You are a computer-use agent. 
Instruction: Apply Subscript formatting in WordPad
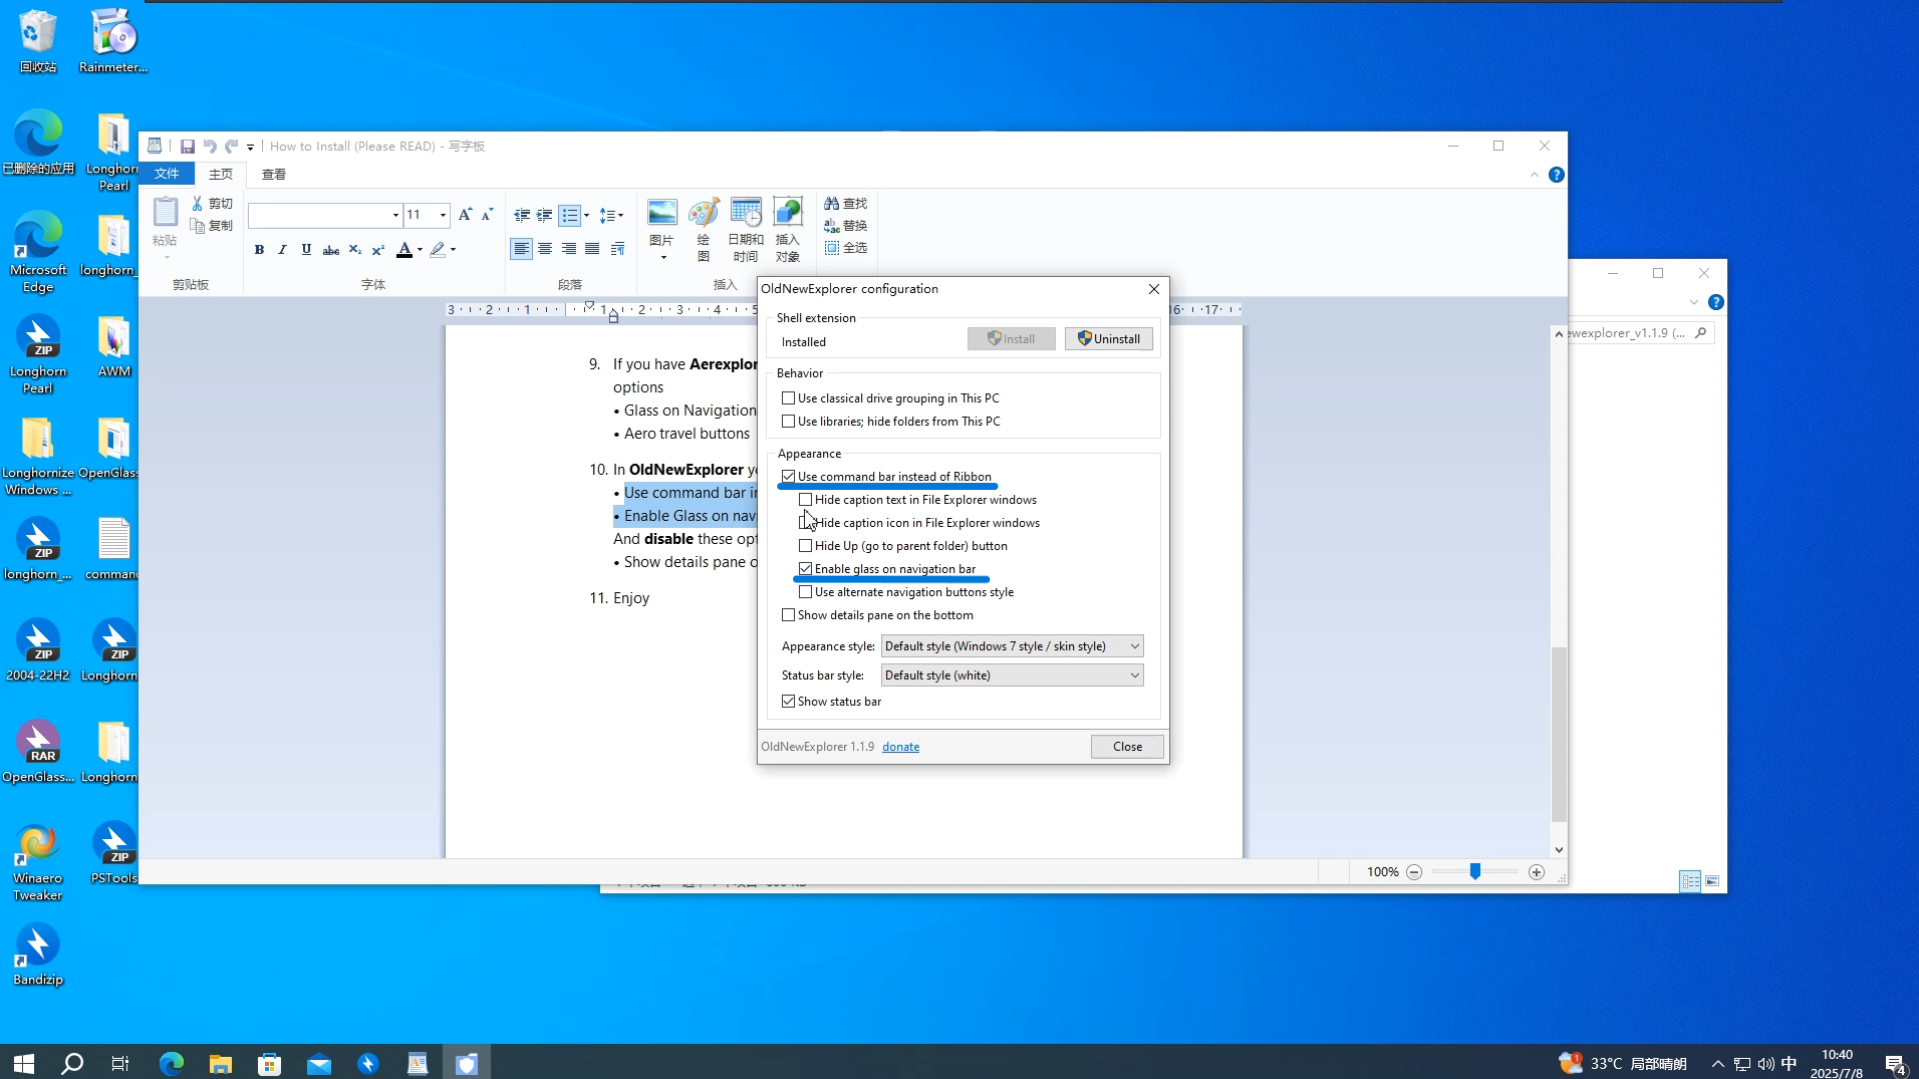click(x=354, y=250)
